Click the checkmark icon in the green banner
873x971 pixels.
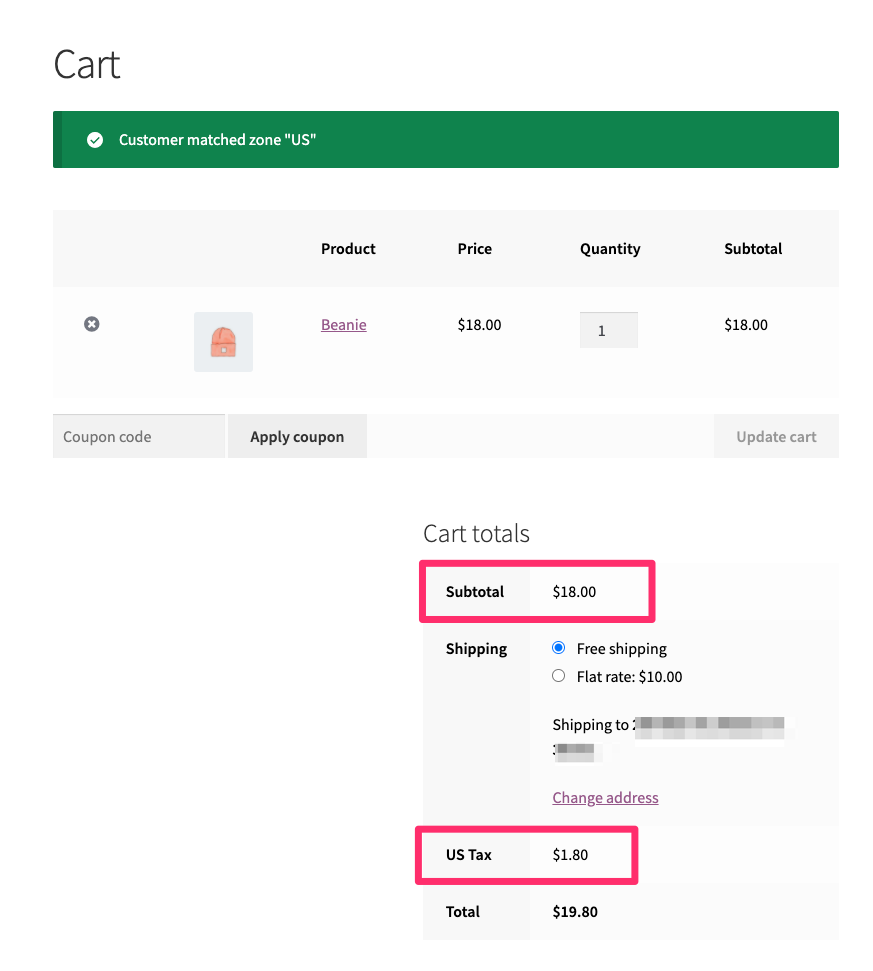[x=94, y=139]
